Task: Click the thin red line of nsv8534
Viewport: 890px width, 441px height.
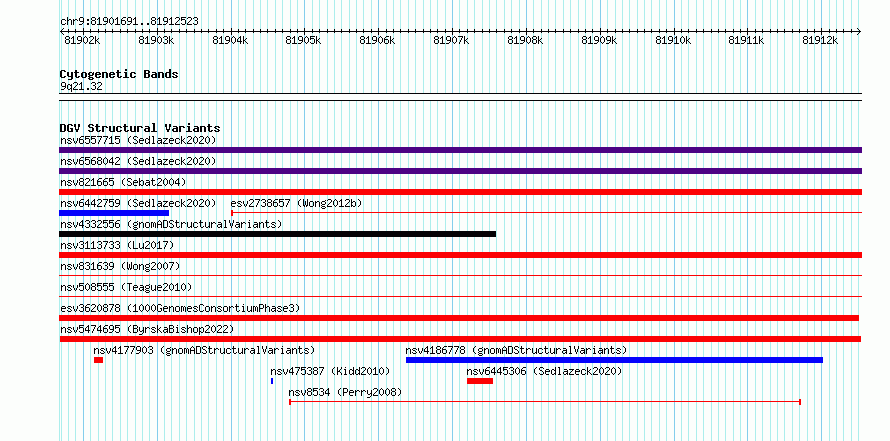Action: (545, 402)
